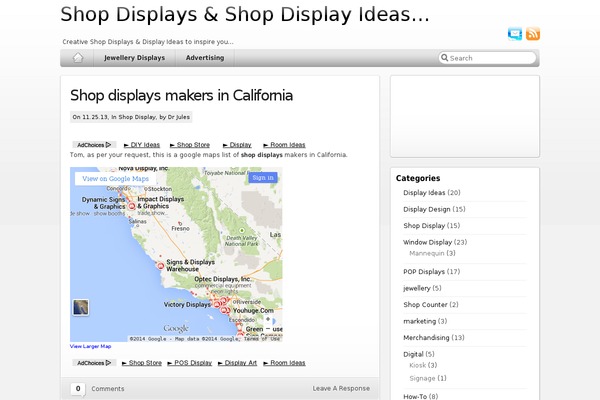600x400 pixels.
Task: Click the Optec Displays, Inc. map label
Action: tap(222, 279)
